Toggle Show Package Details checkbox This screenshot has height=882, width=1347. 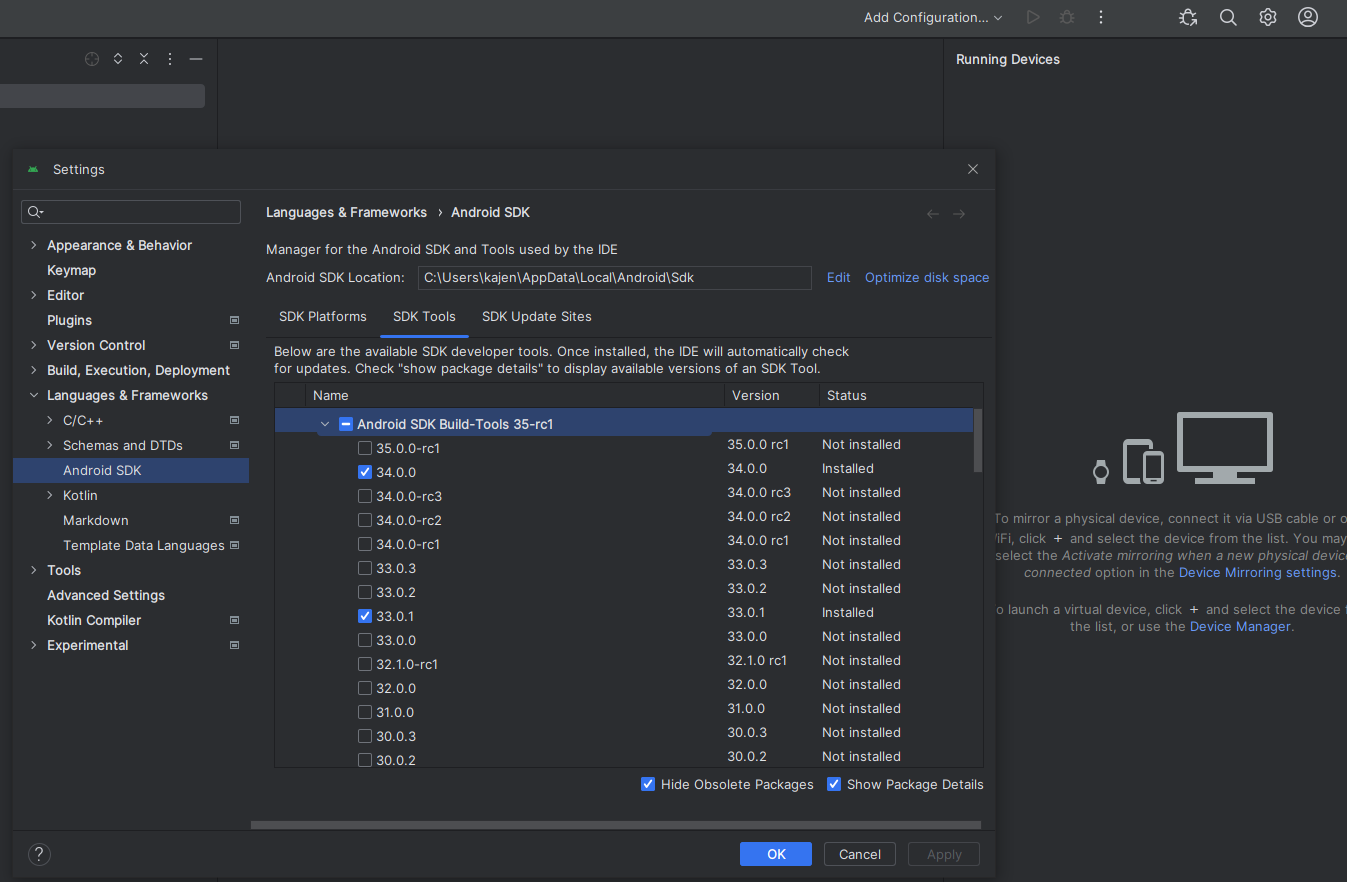click(x=834, y=784)
